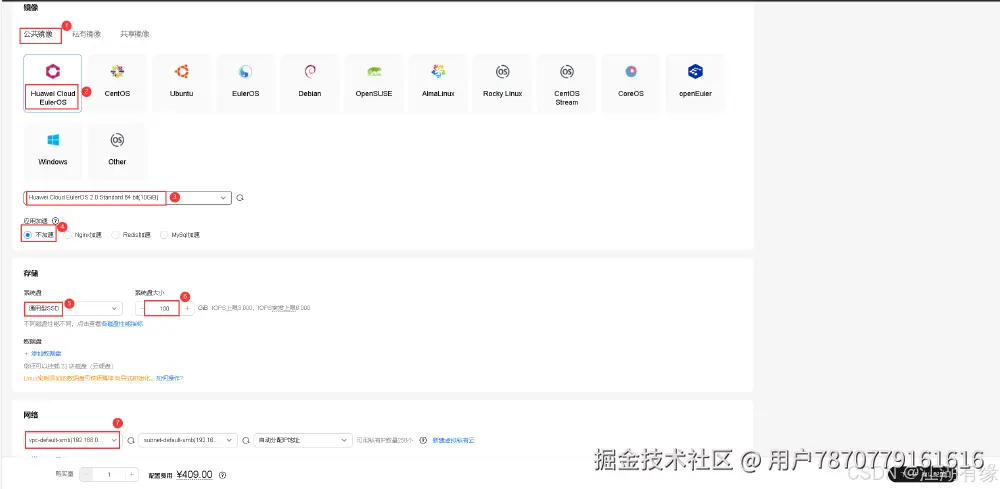
Task: Refresh the subnet list next to subnet-default-smb
Action: 246,441
